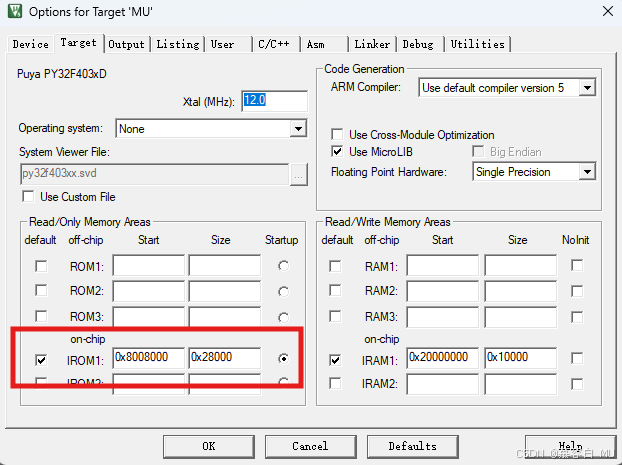This screenshot has height=465, width=622.
Task: Check the RAM2 default checkbox
Action: [x=336, y=290]
